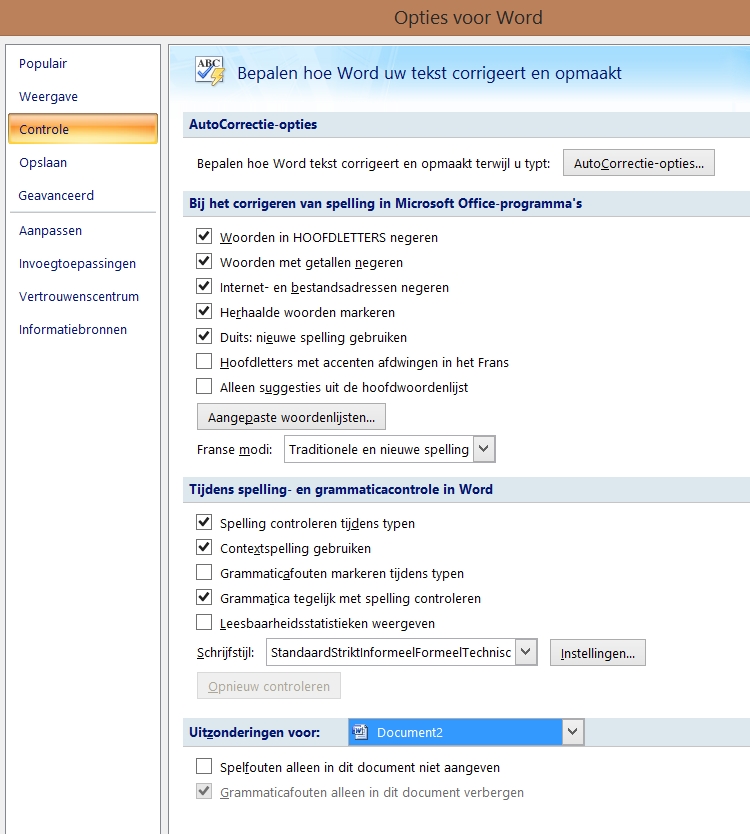750x834 pixels.
Task: Go to the Opslaan settings
Action: (43, 163)
